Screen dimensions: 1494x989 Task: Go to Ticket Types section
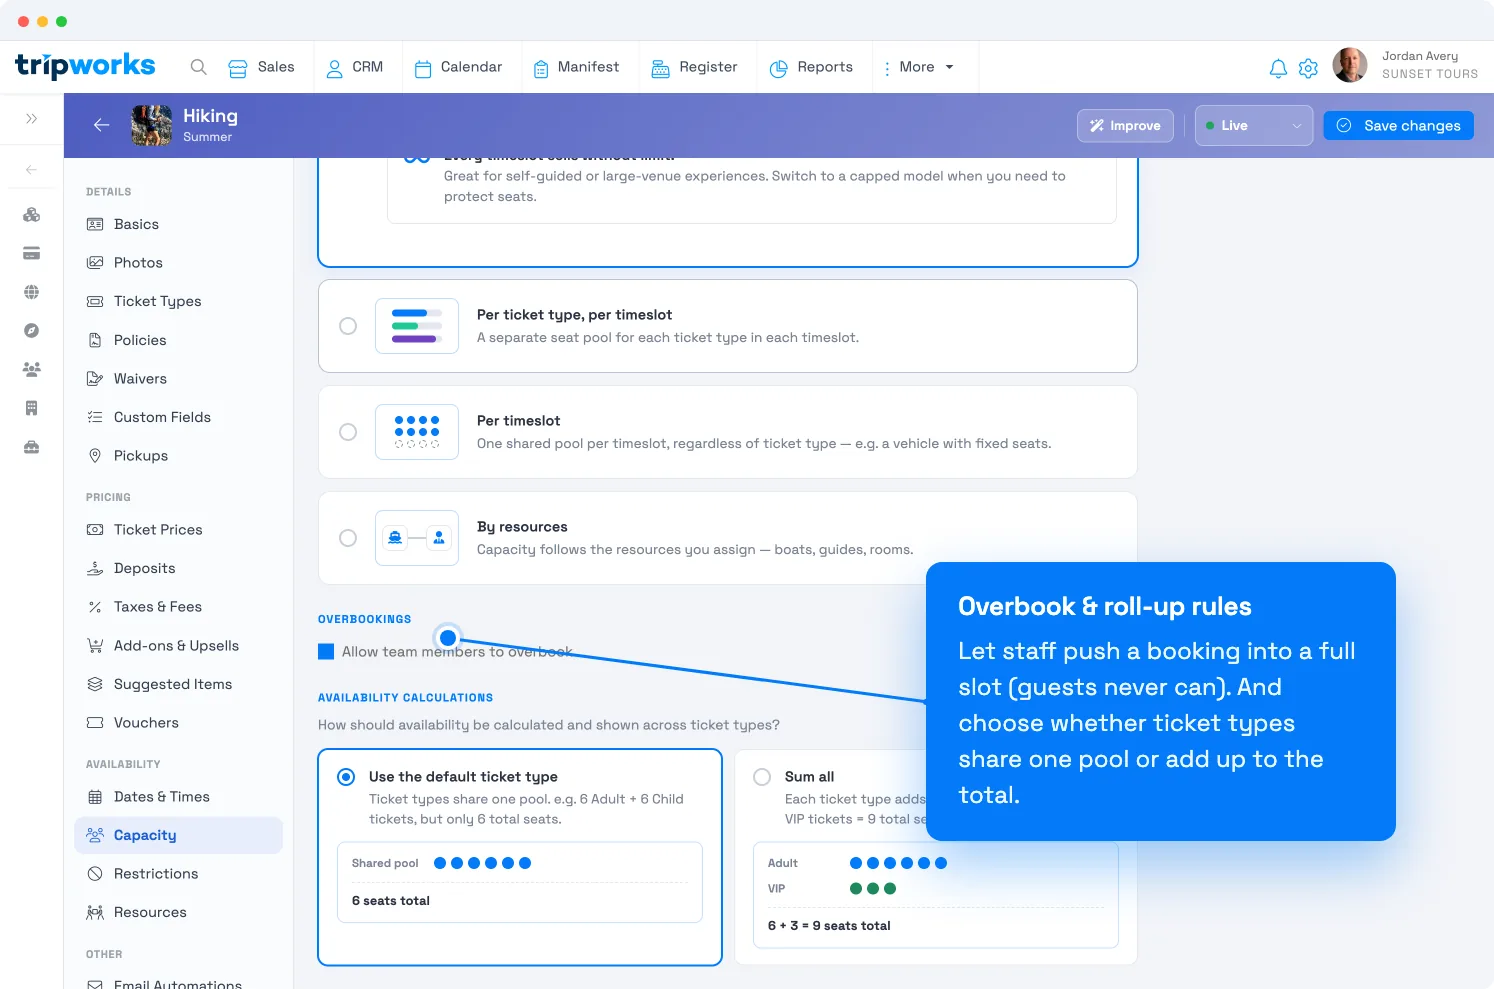point(178,301)
